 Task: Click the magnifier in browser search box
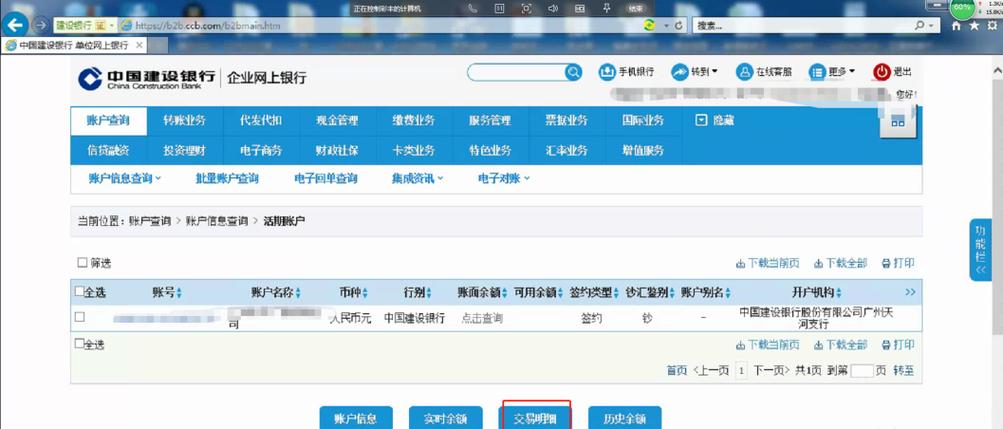click(919, 26)
